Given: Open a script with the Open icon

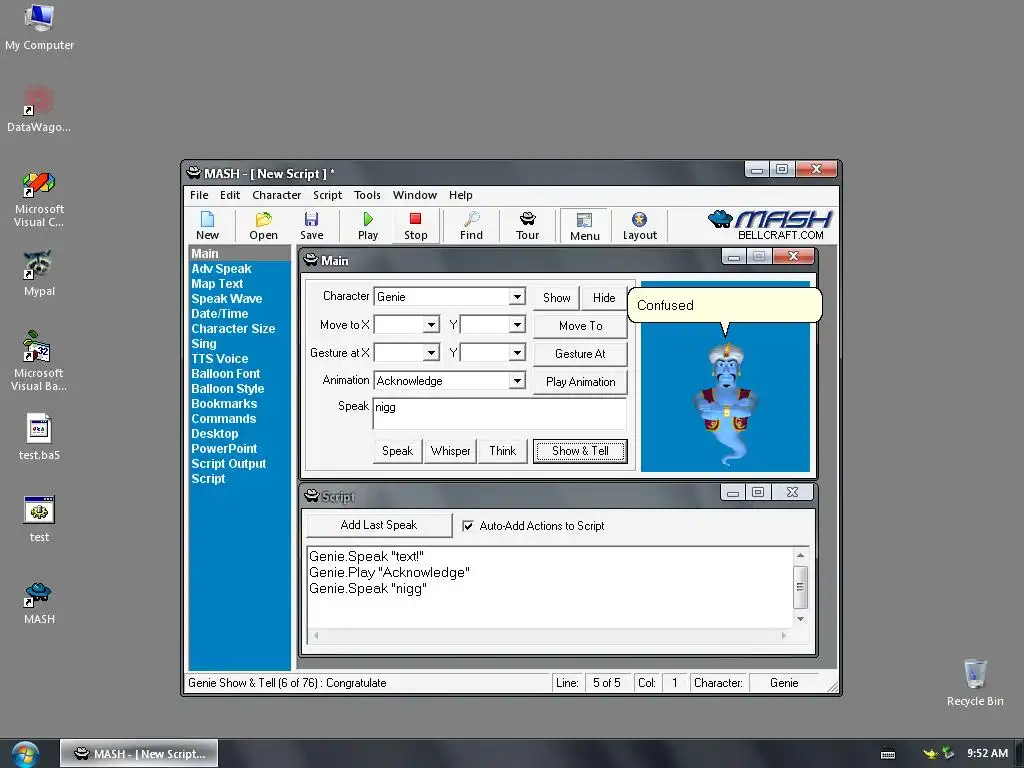Looking at the screenshot, I should (x=263, y=226).
